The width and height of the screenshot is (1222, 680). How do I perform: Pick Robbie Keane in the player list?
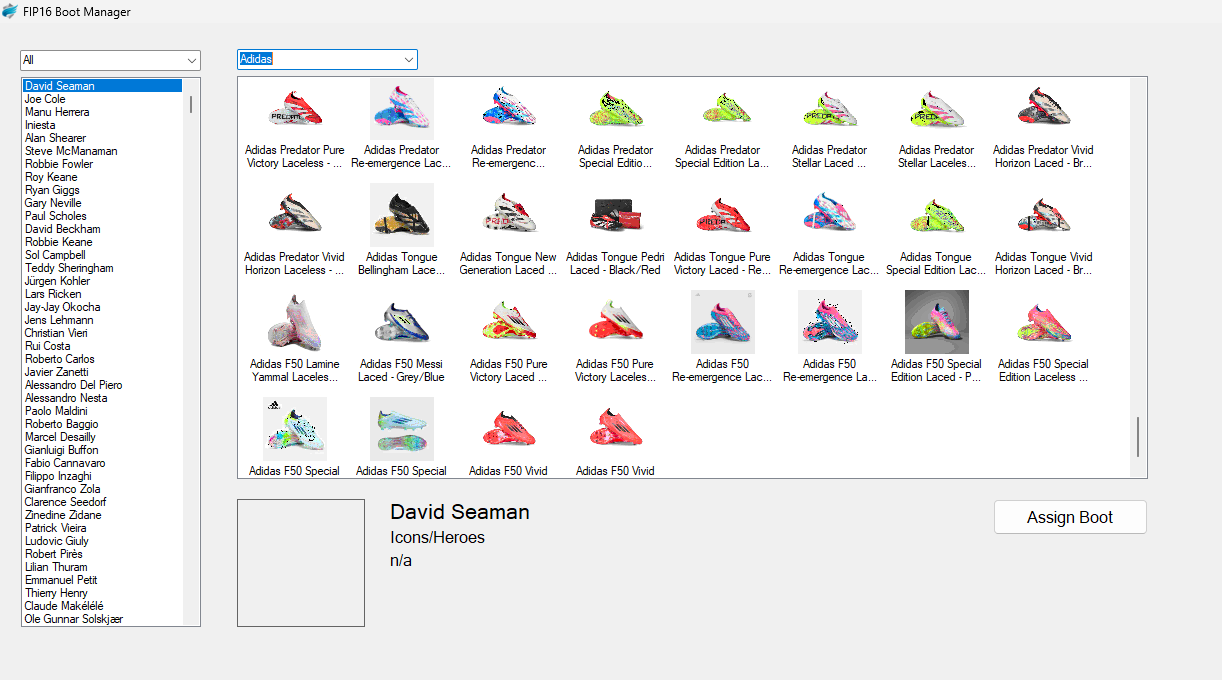pos(102,242)
